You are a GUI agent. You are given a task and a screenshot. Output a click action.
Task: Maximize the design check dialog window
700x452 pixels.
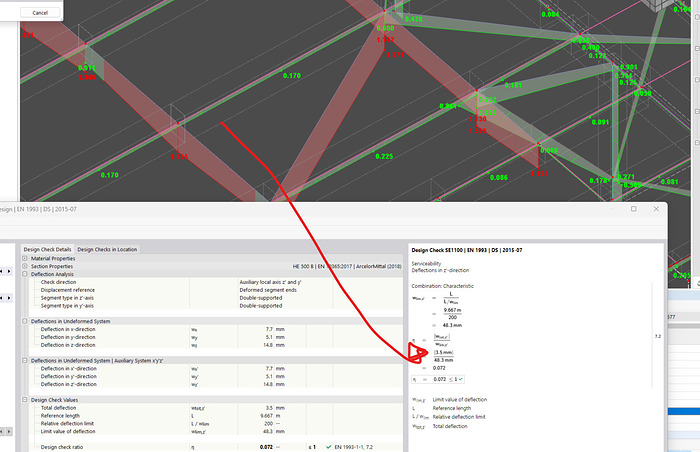click(x=633, y=208)
